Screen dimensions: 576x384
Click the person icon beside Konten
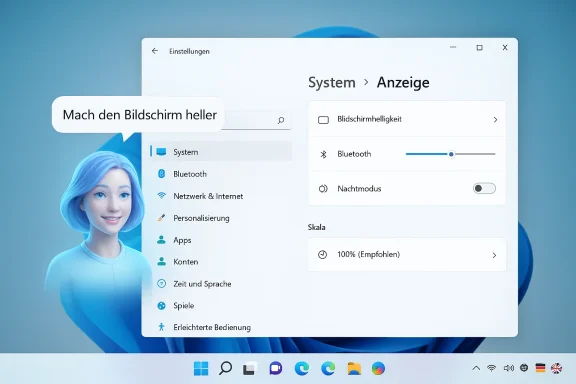click(161, 261)
